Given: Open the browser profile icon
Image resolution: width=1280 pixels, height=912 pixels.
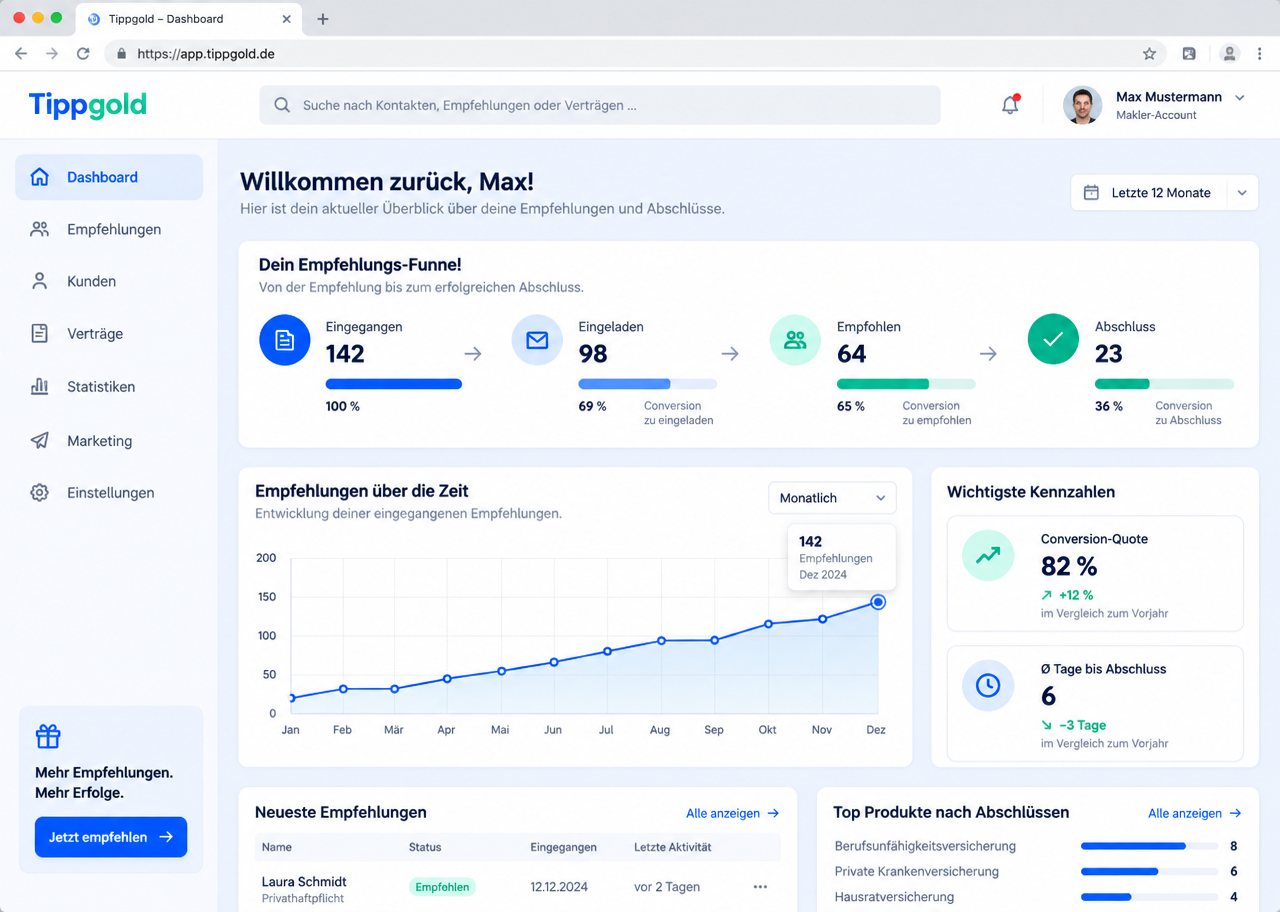Looking at the screenshot, I should click(1230, 54).
